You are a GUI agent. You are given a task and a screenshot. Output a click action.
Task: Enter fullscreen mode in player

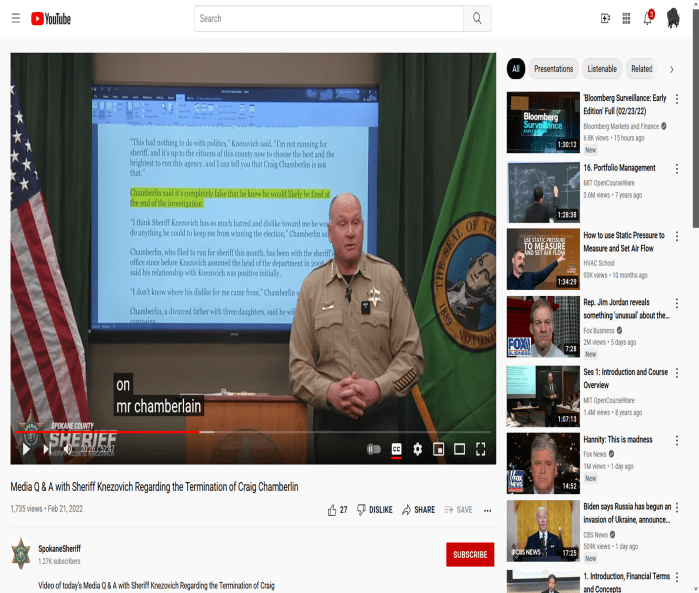(x=480, y=449)
